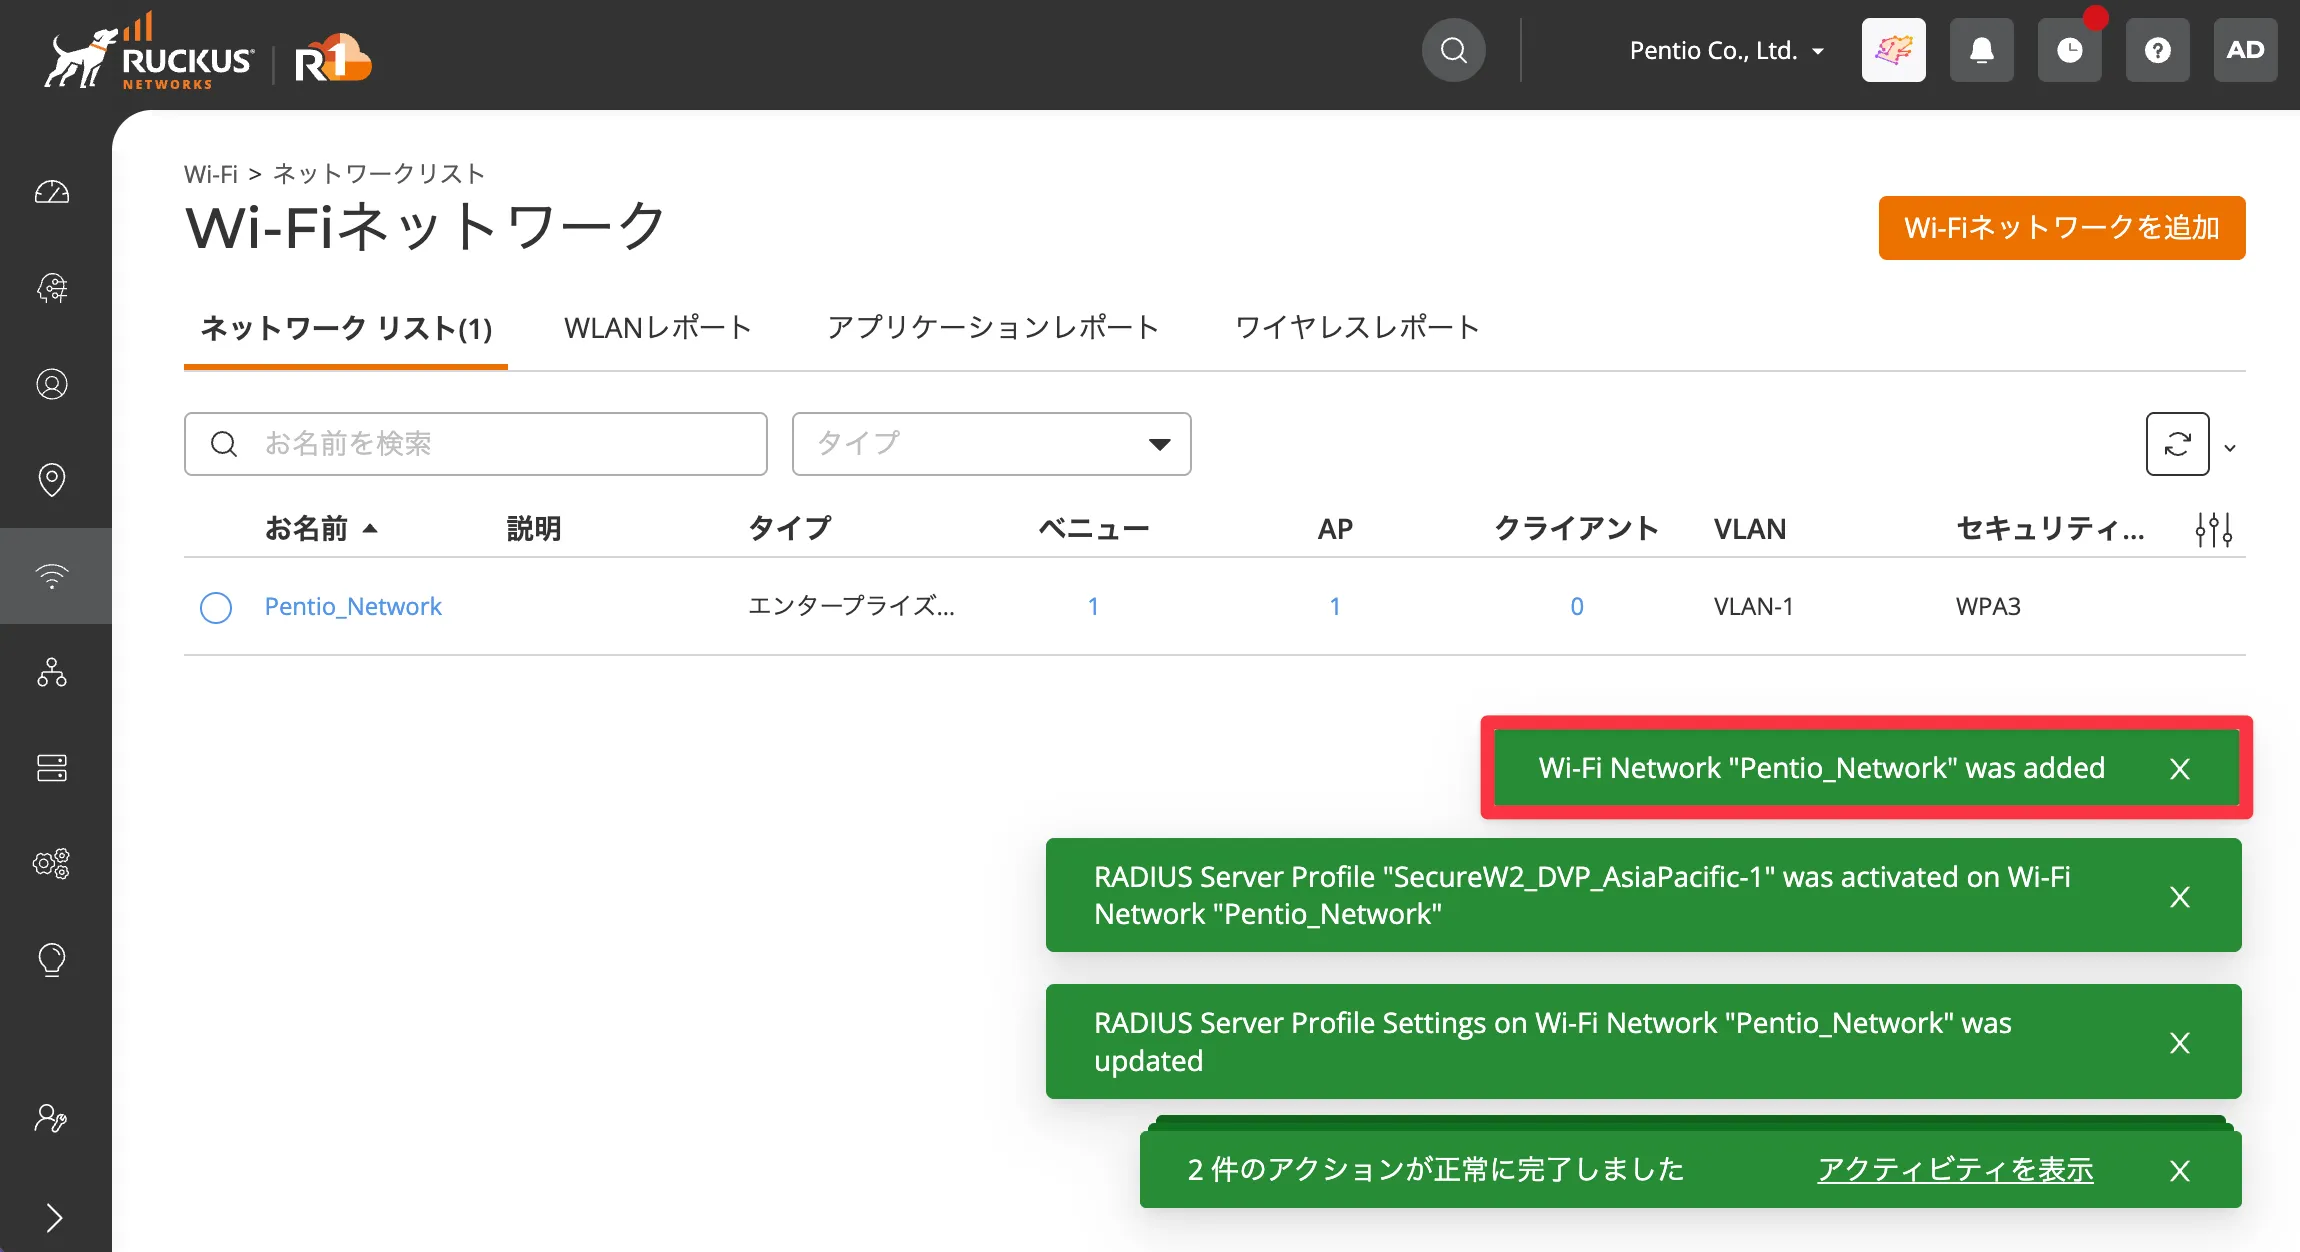Open the global search magnifier icon
The height and width of the screenshot is (1252, 2300).
tap(1454, 50)
